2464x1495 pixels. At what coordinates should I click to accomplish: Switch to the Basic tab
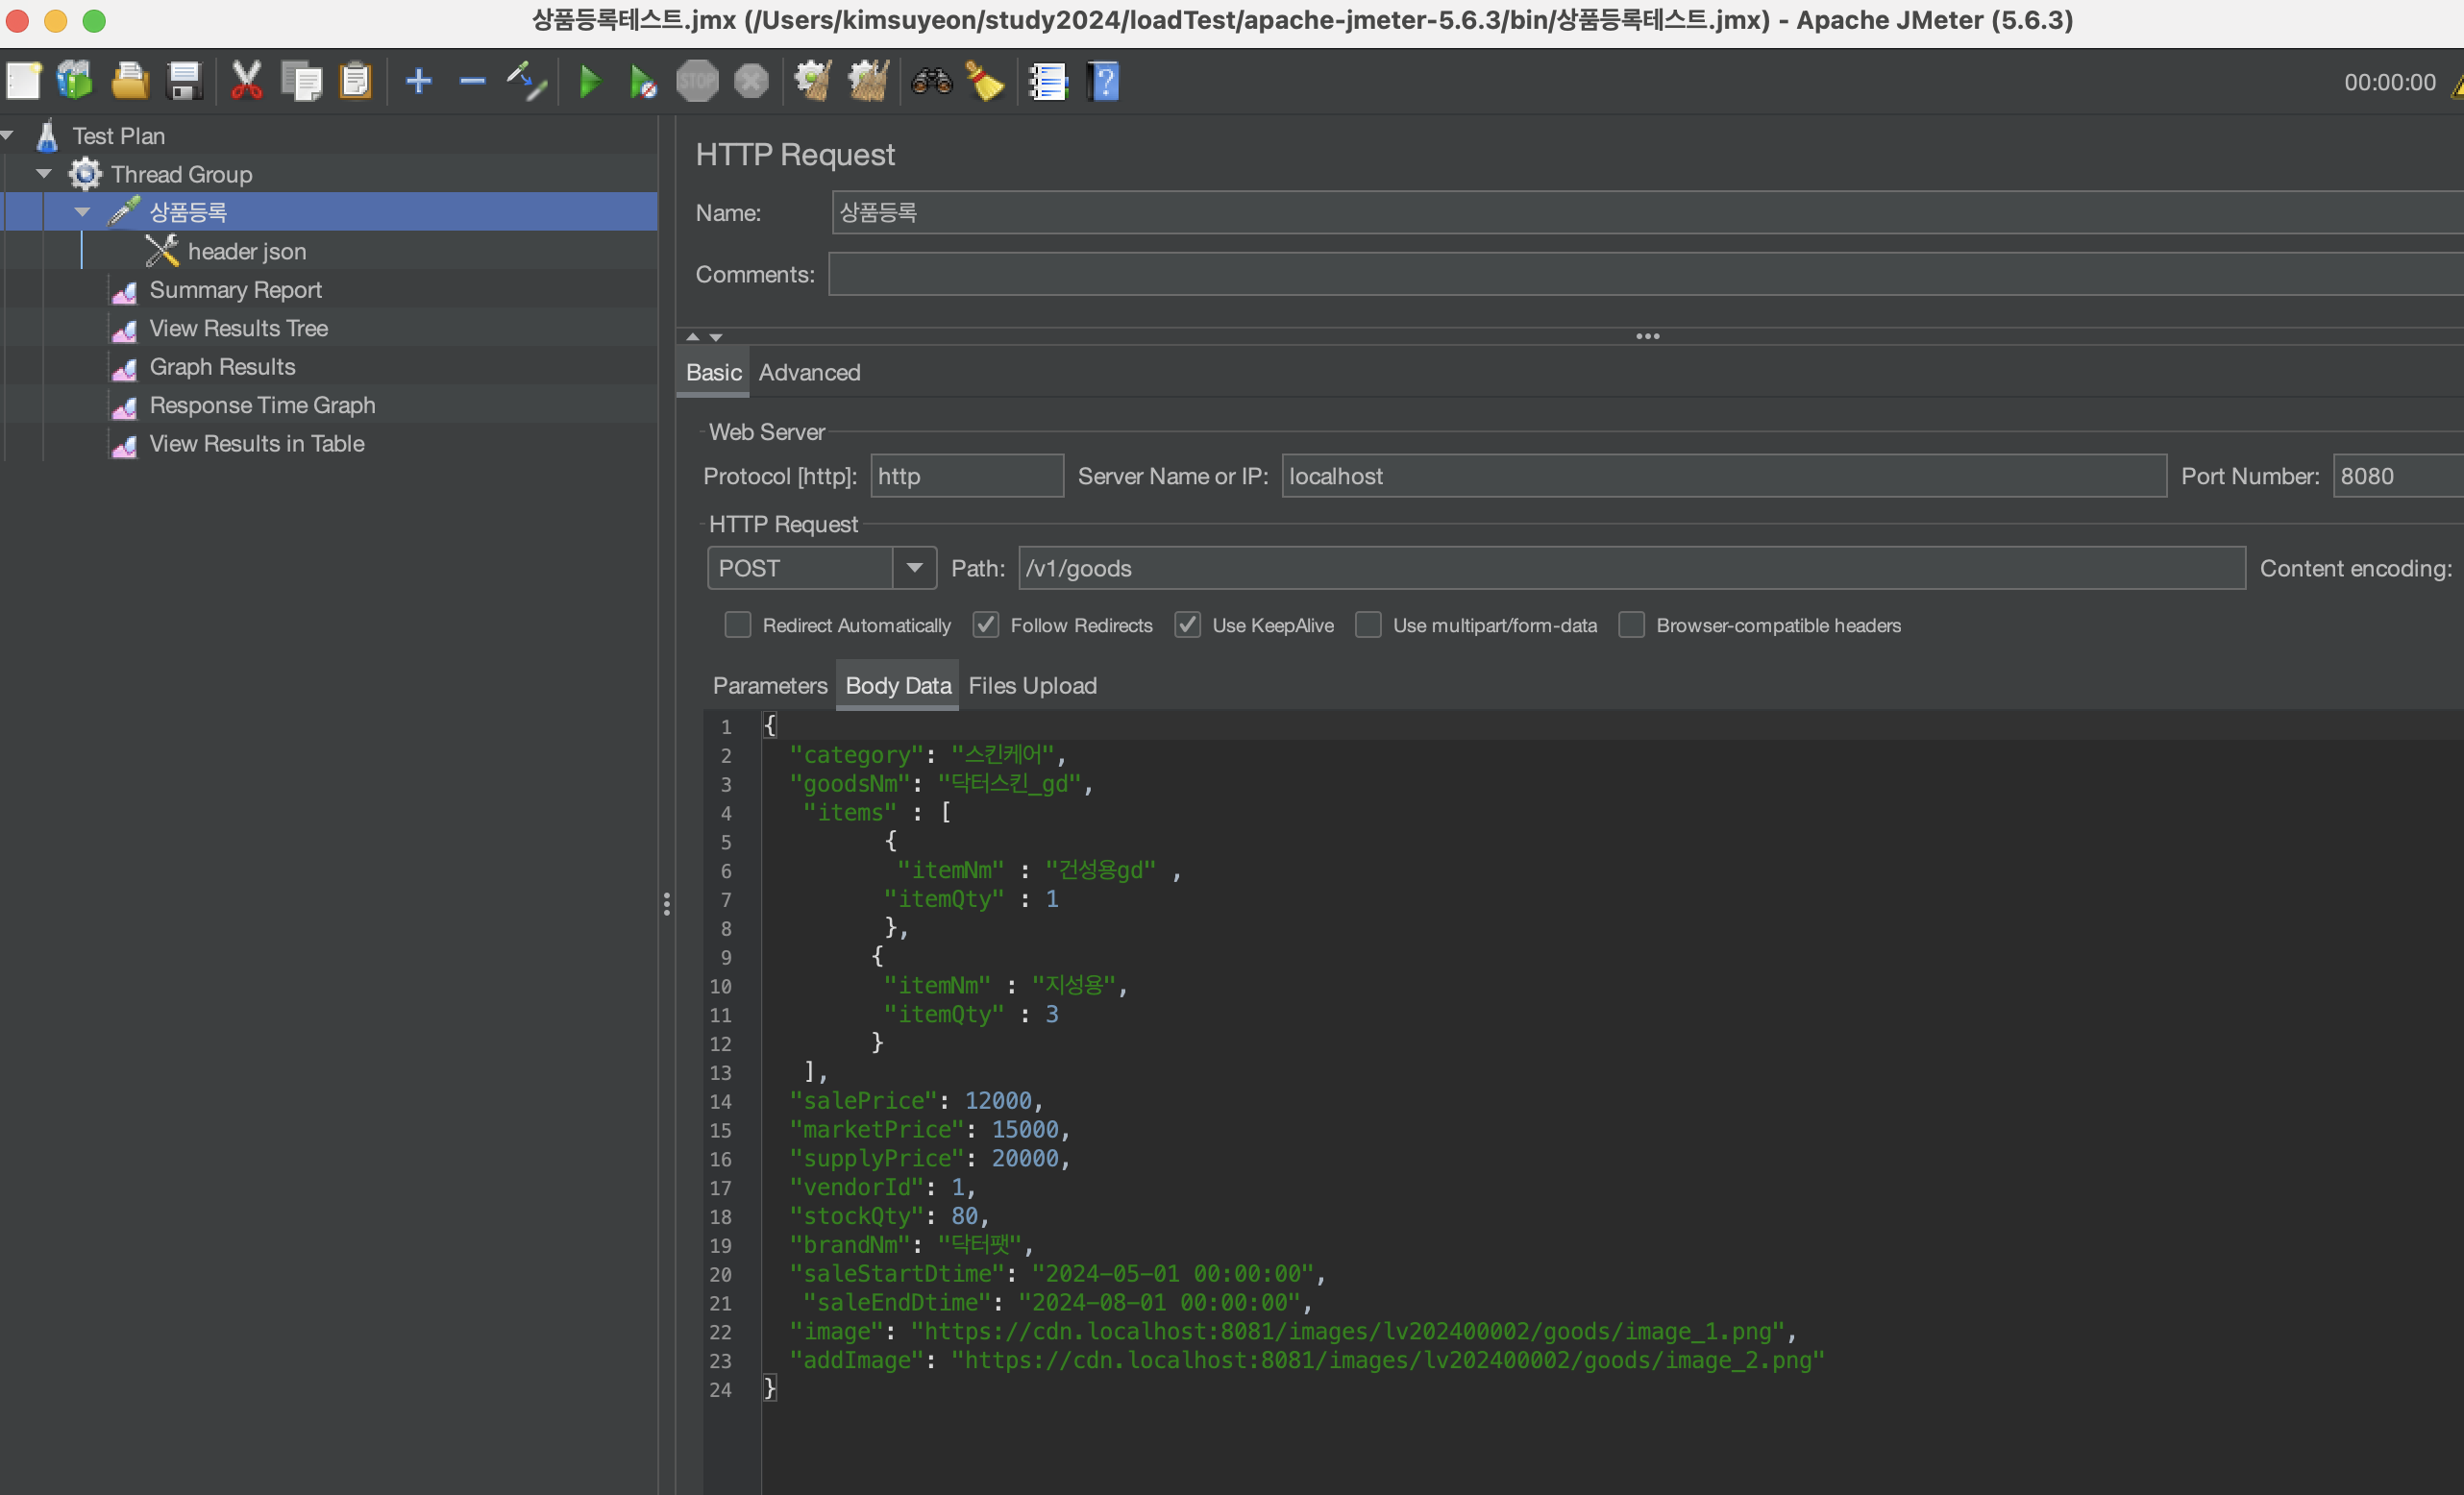[713, 372]
